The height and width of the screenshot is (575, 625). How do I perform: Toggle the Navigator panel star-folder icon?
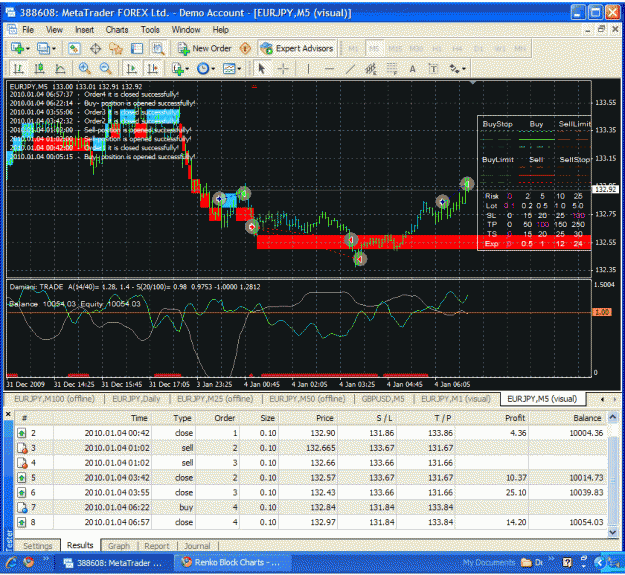point(116,49)
